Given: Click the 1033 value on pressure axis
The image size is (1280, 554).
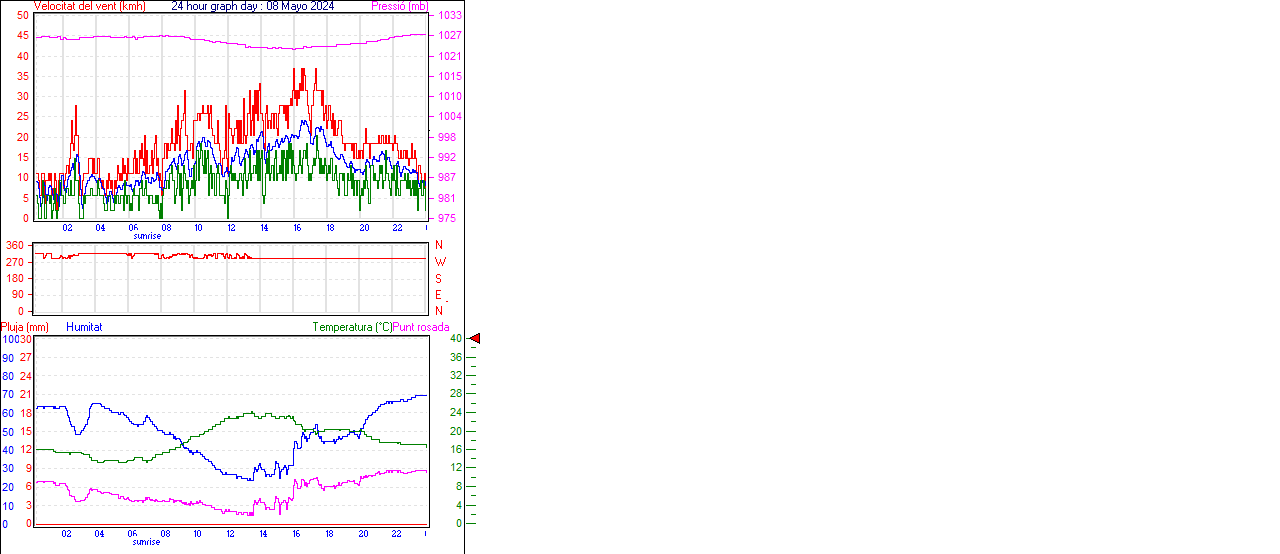Looking at the screenshot, I should tap(449, 16).
